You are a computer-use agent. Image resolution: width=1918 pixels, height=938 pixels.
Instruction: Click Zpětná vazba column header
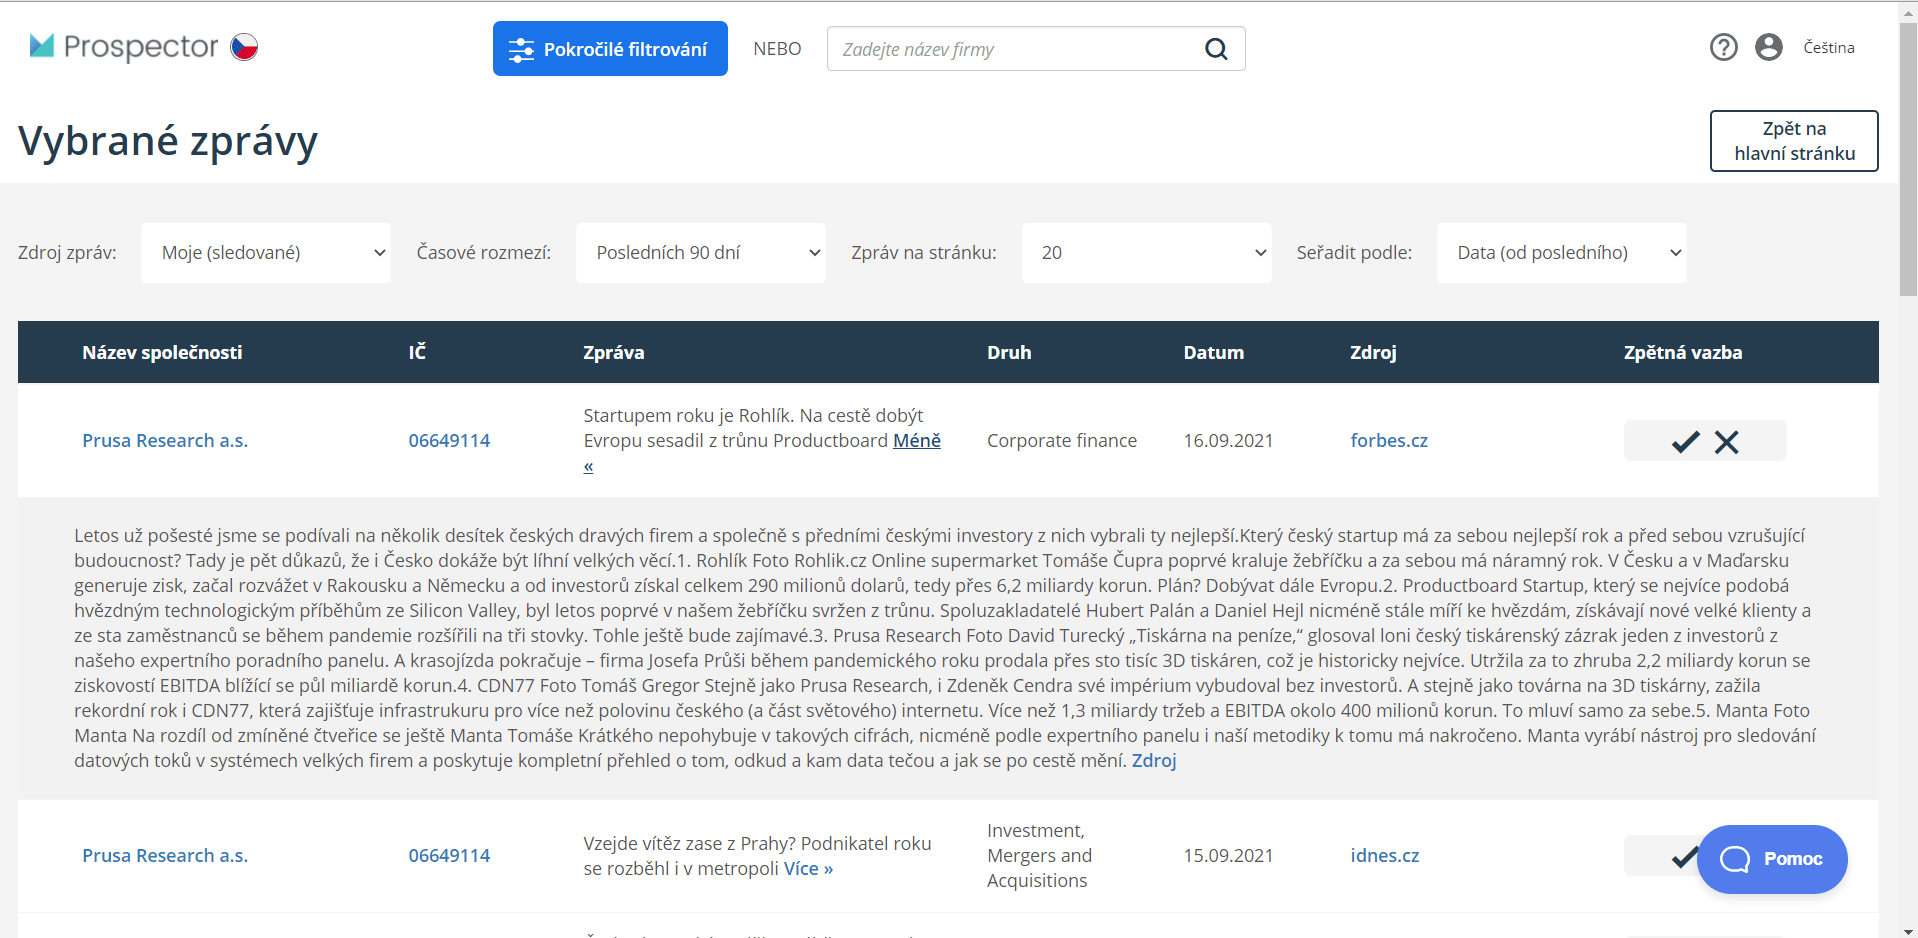tap(1683, 352)
